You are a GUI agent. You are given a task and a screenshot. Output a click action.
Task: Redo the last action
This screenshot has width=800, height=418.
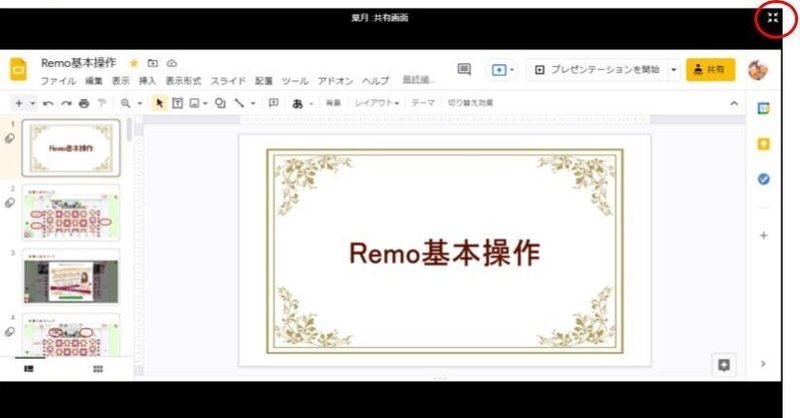pyautogui.click(x=66, y=104)
